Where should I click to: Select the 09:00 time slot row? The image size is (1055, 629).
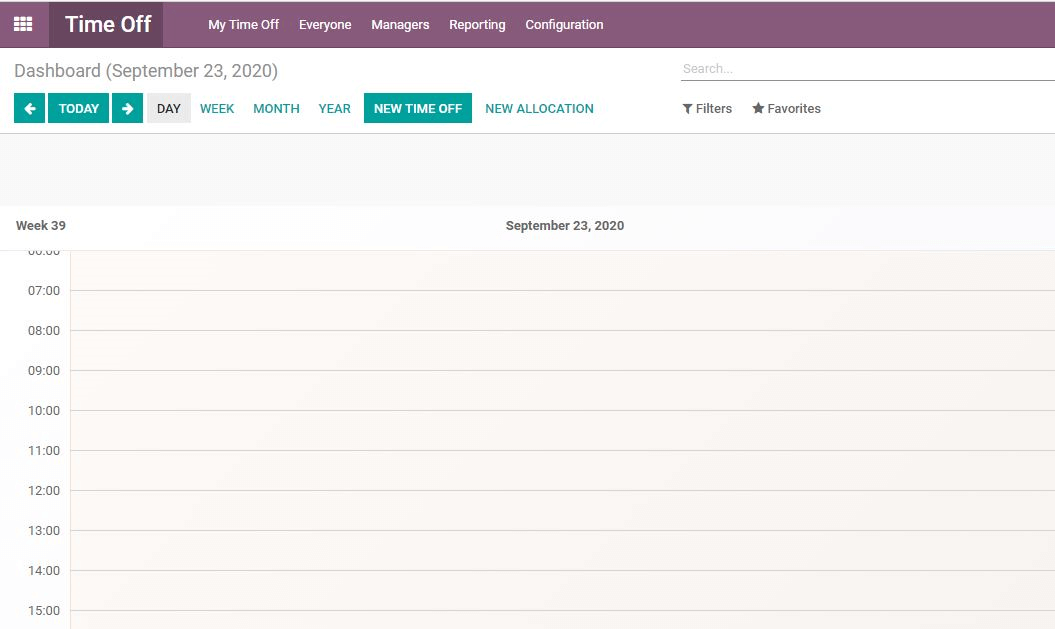pos(562,390)
